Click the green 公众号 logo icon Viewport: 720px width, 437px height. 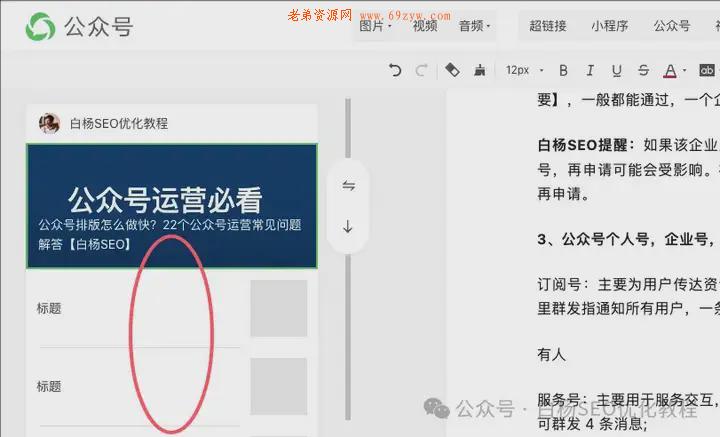pos(40,26)
